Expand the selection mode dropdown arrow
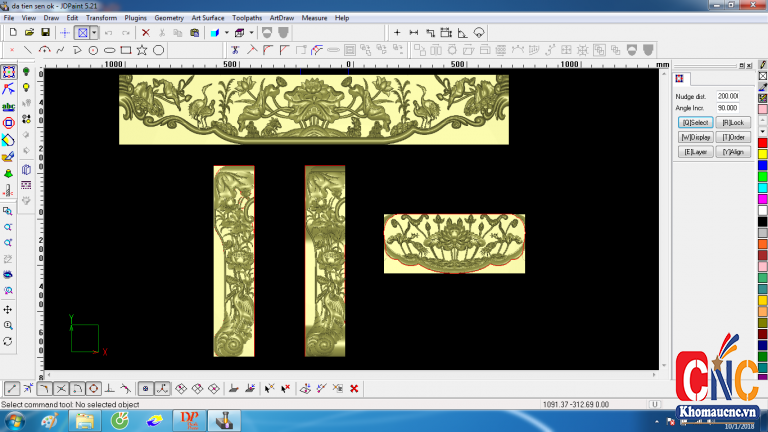 [94, 33]
